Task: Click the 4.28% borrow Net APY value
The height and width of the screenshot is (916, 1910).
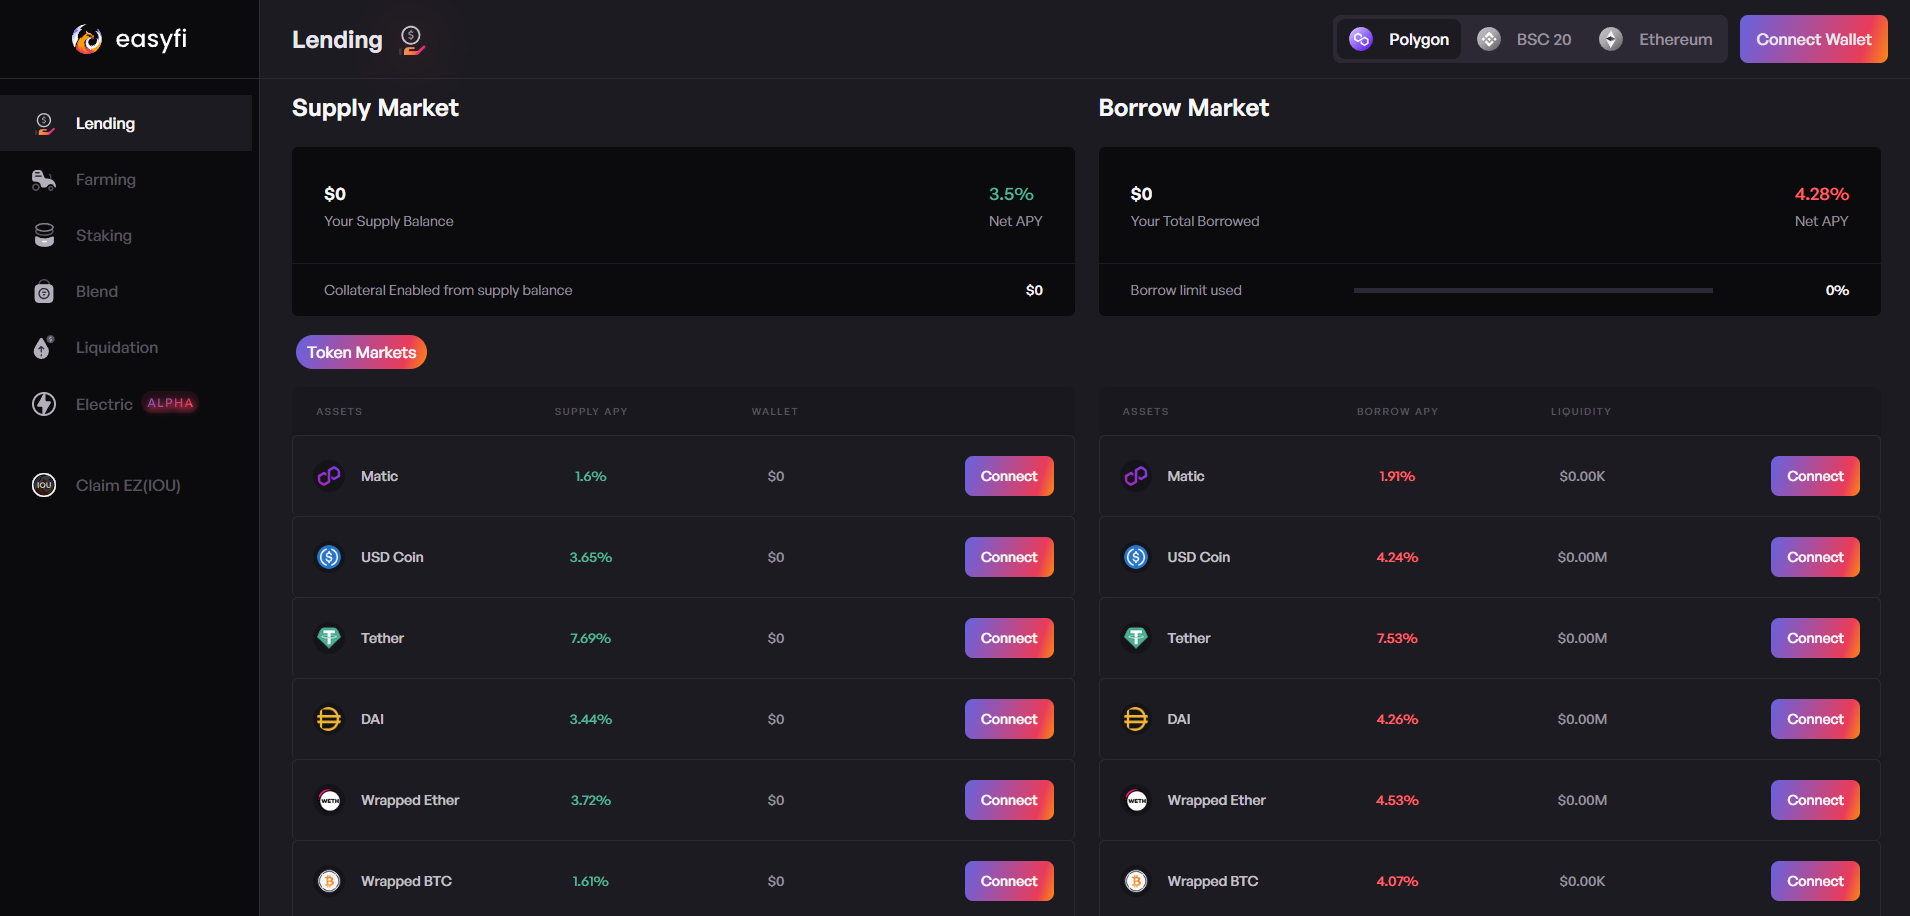Action: coord(1821,194)
